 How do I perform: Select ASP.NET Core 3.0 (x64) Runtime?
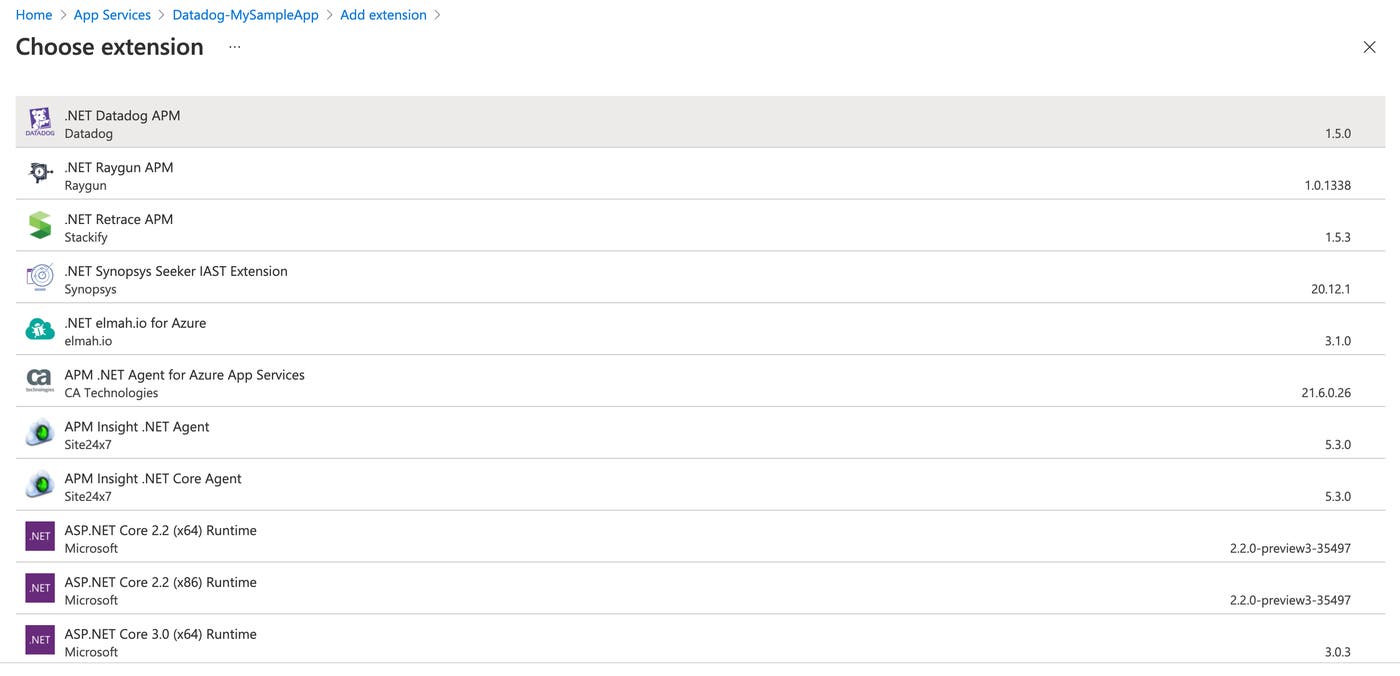point(161,635)
